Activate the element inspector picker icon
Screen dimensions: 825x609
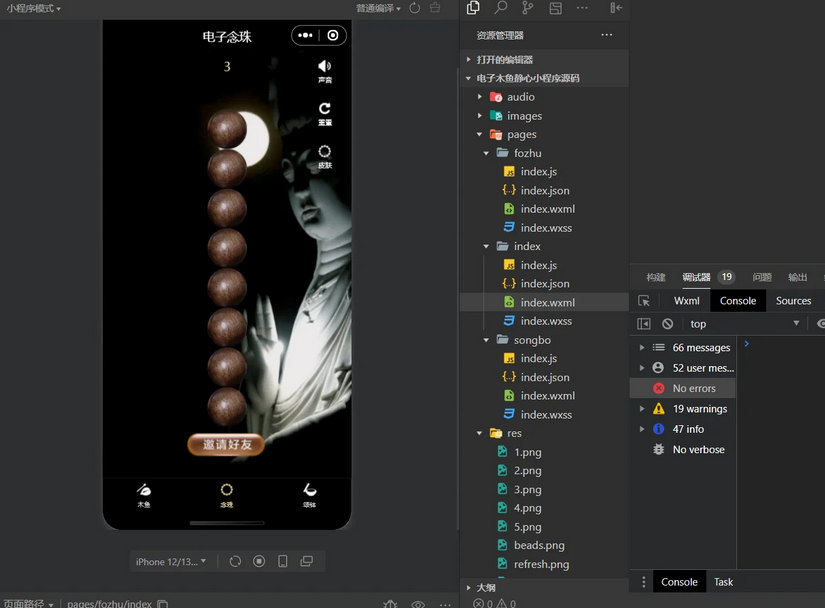(644, 301)
